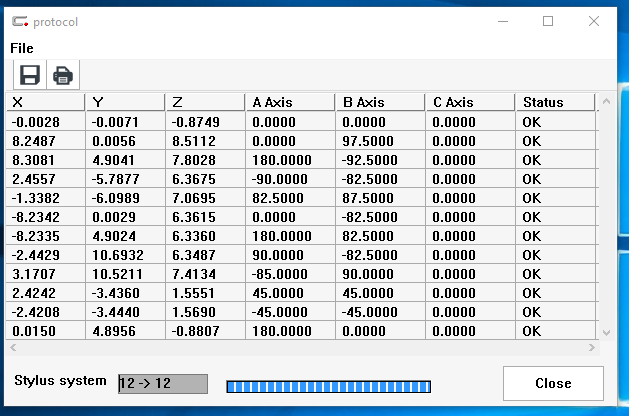This screenshot has height=416, width=629.
Task: Click the A Axis column header
Action: [290, 102]
